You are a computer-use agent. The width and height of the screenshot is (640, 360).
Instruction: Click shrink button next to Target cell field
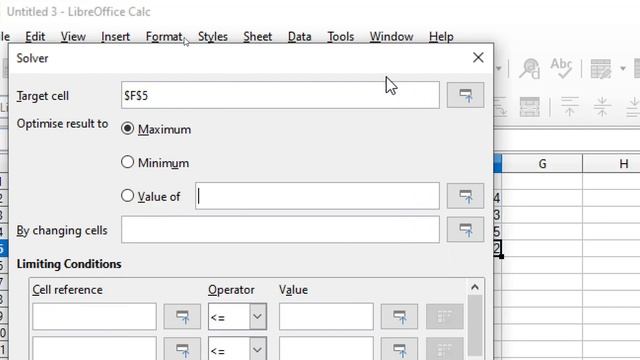465,95
